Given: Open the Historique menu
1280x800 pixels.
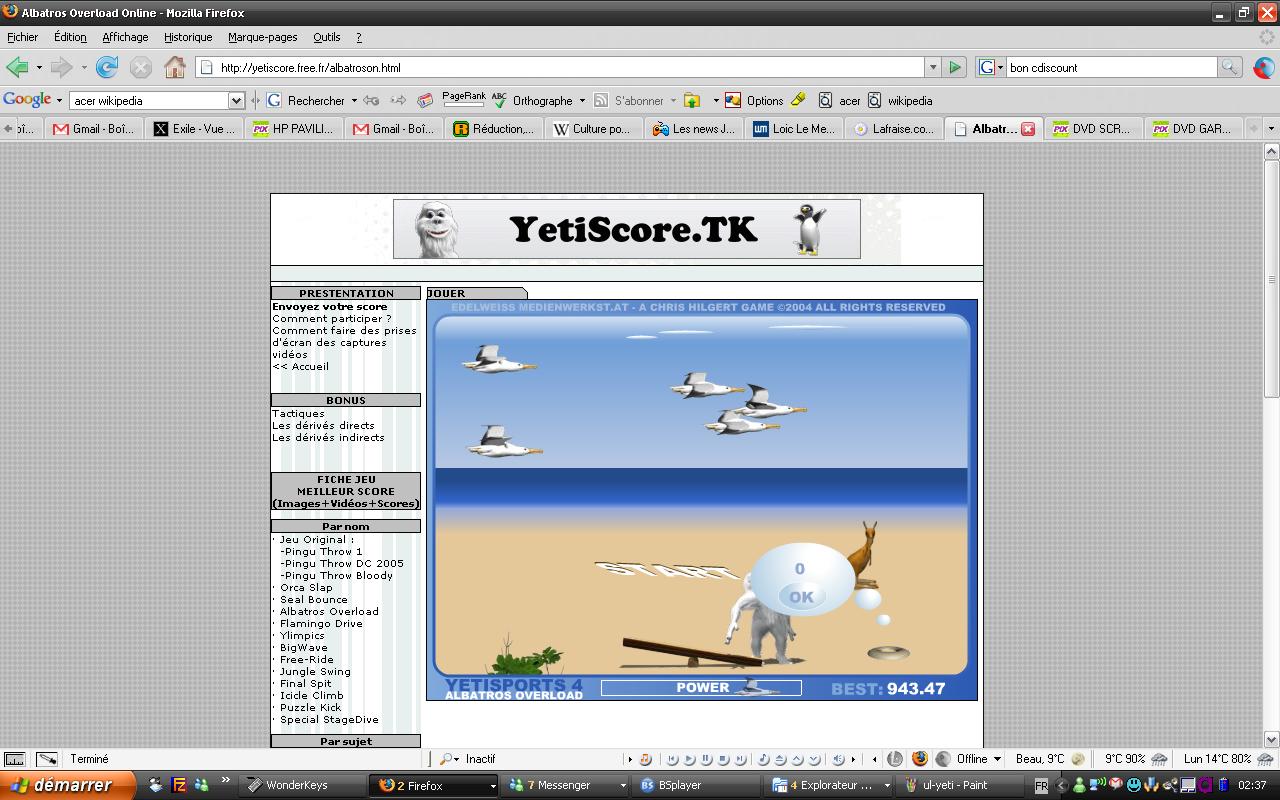Looking at the screenshot, I should click(x=188, y=37).
